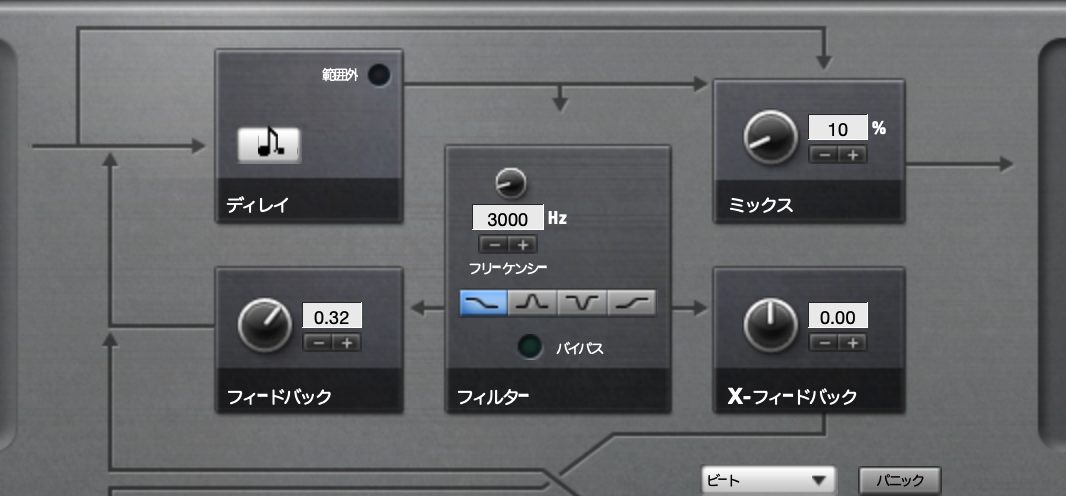Screen dimensions: 1066x496
Task: Click the Hz unit label
Action: click(557, 219)
